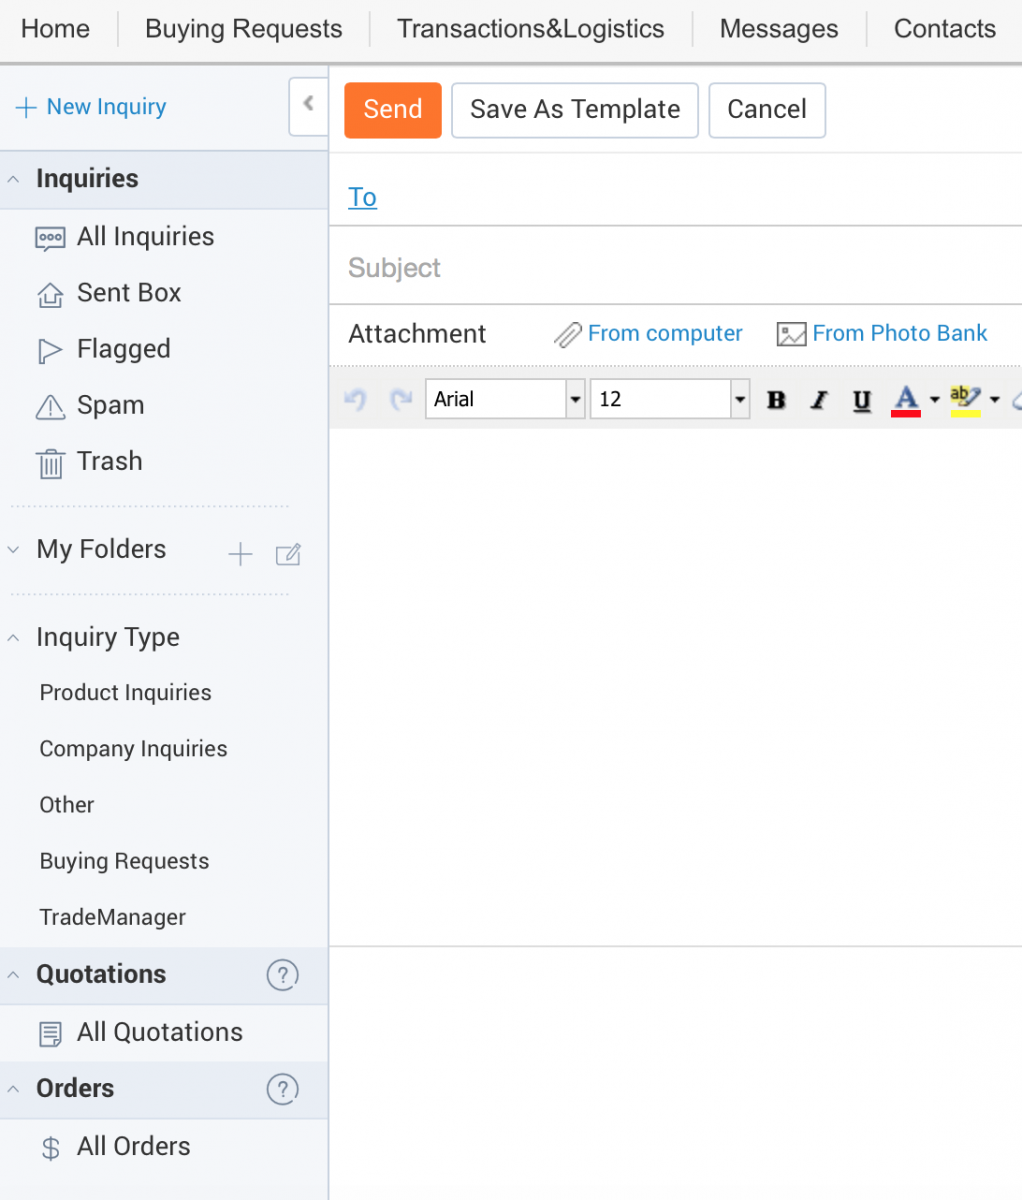The image size is (1022, 1200).
Task: Toggle italic text formatting
Action: (x=819, y=400)
